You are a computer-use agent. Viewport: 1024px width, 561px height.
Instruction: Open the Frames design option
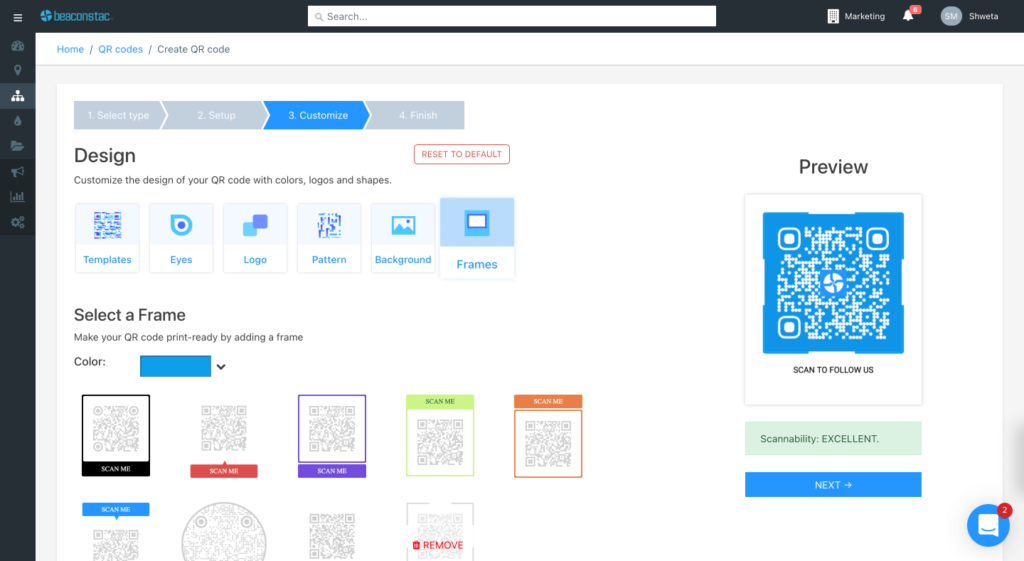coord(477,238)
